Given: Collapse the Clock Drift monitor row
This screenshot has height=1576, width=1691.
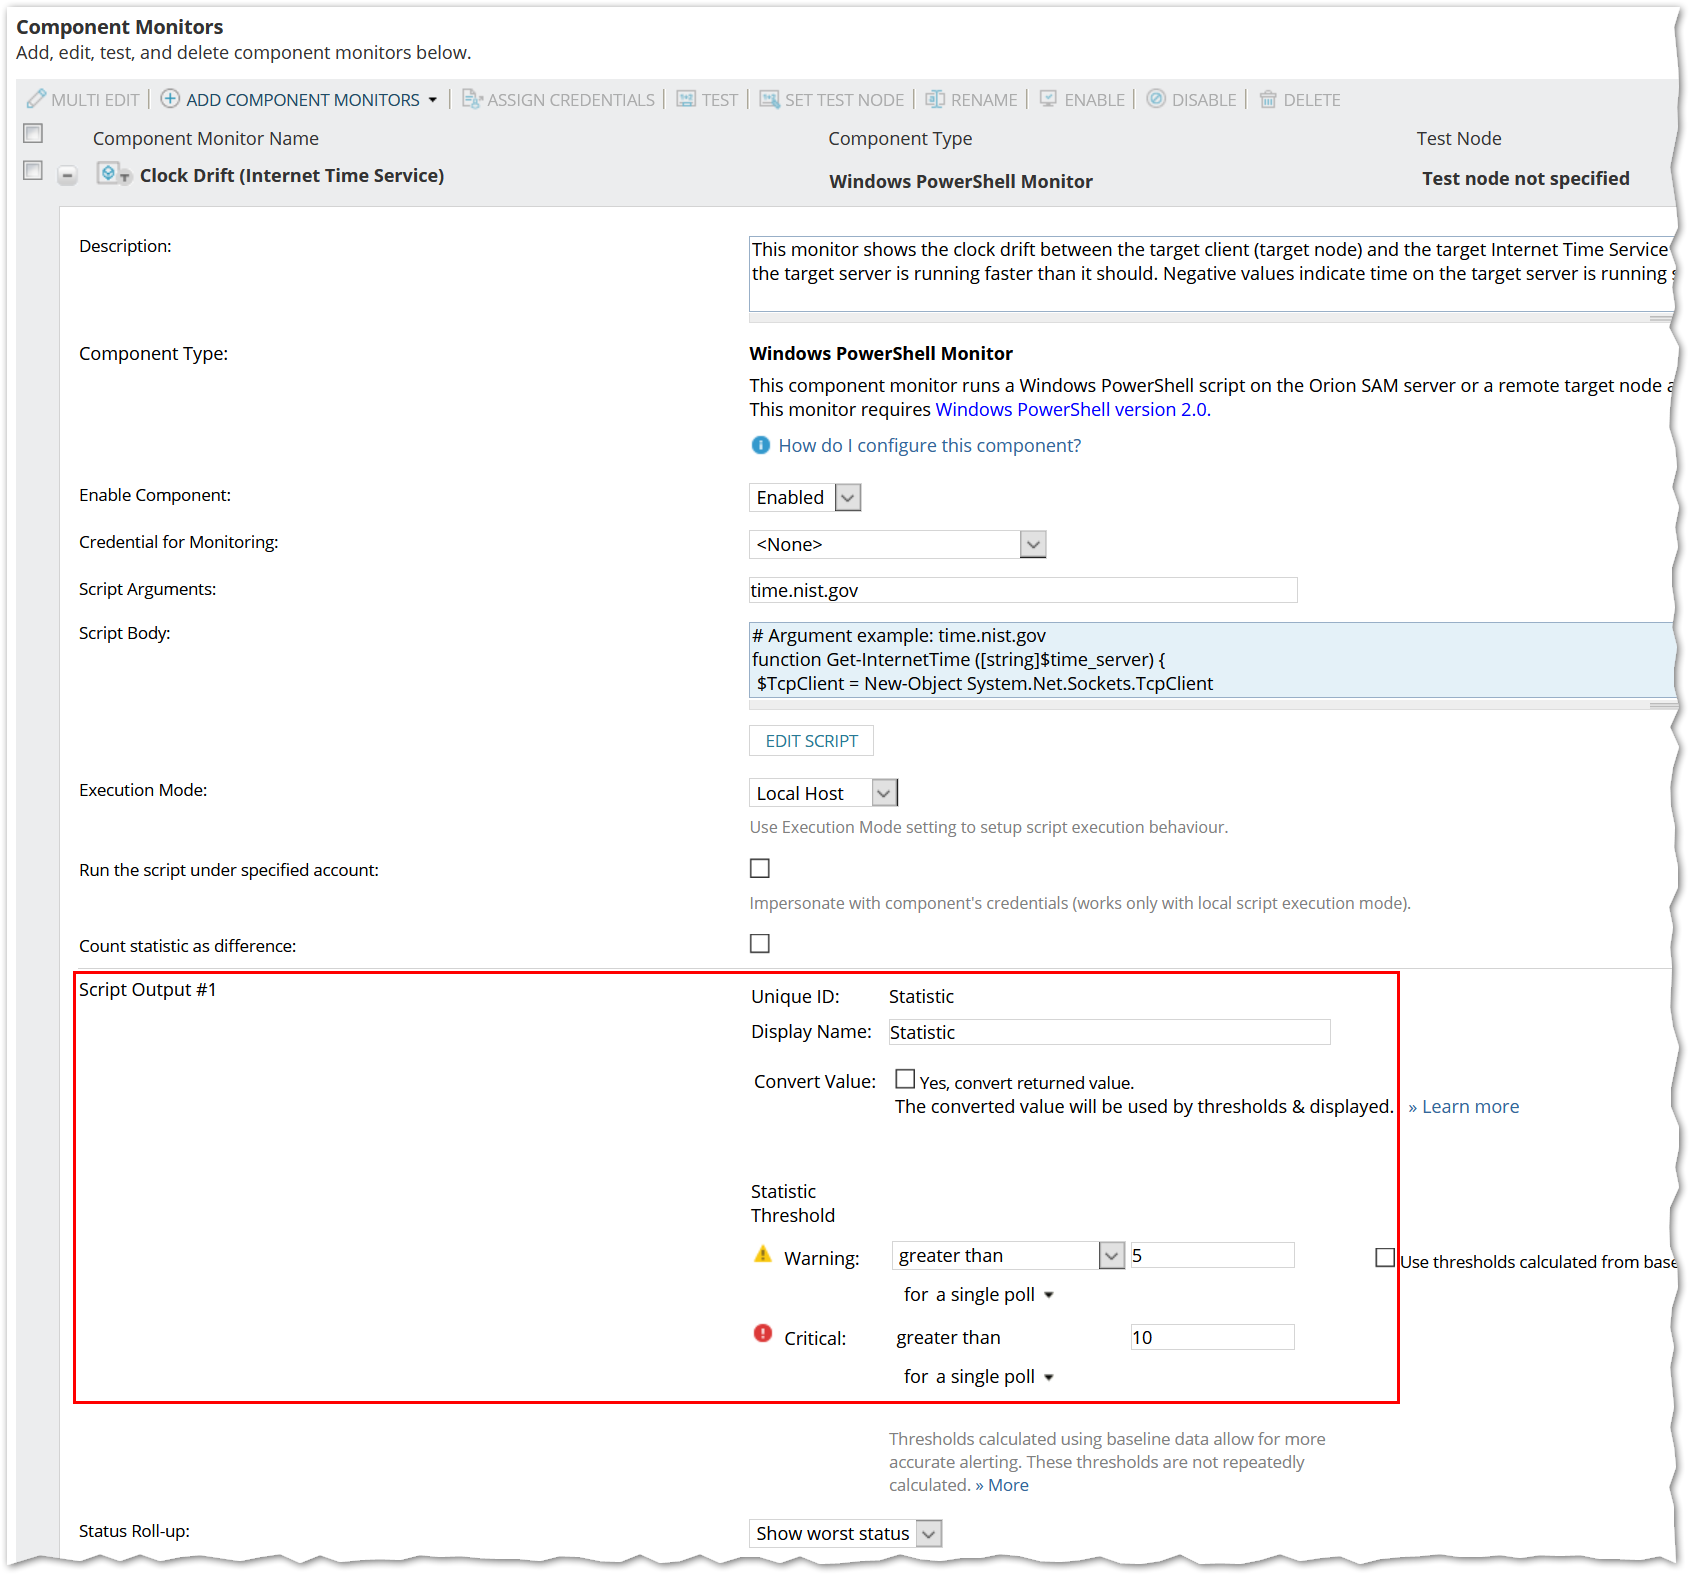Looking at the screenshot, I should pyautogui.click(x=67, y=176).
